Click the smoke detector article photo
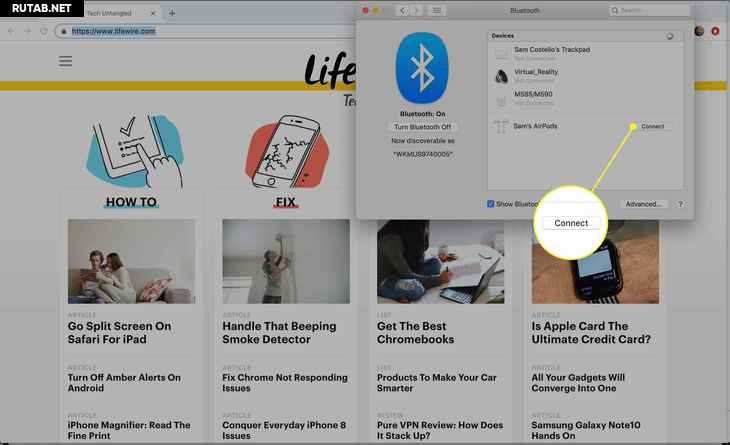The width and height of the screenshot is (730, 445). pos(286,262)
